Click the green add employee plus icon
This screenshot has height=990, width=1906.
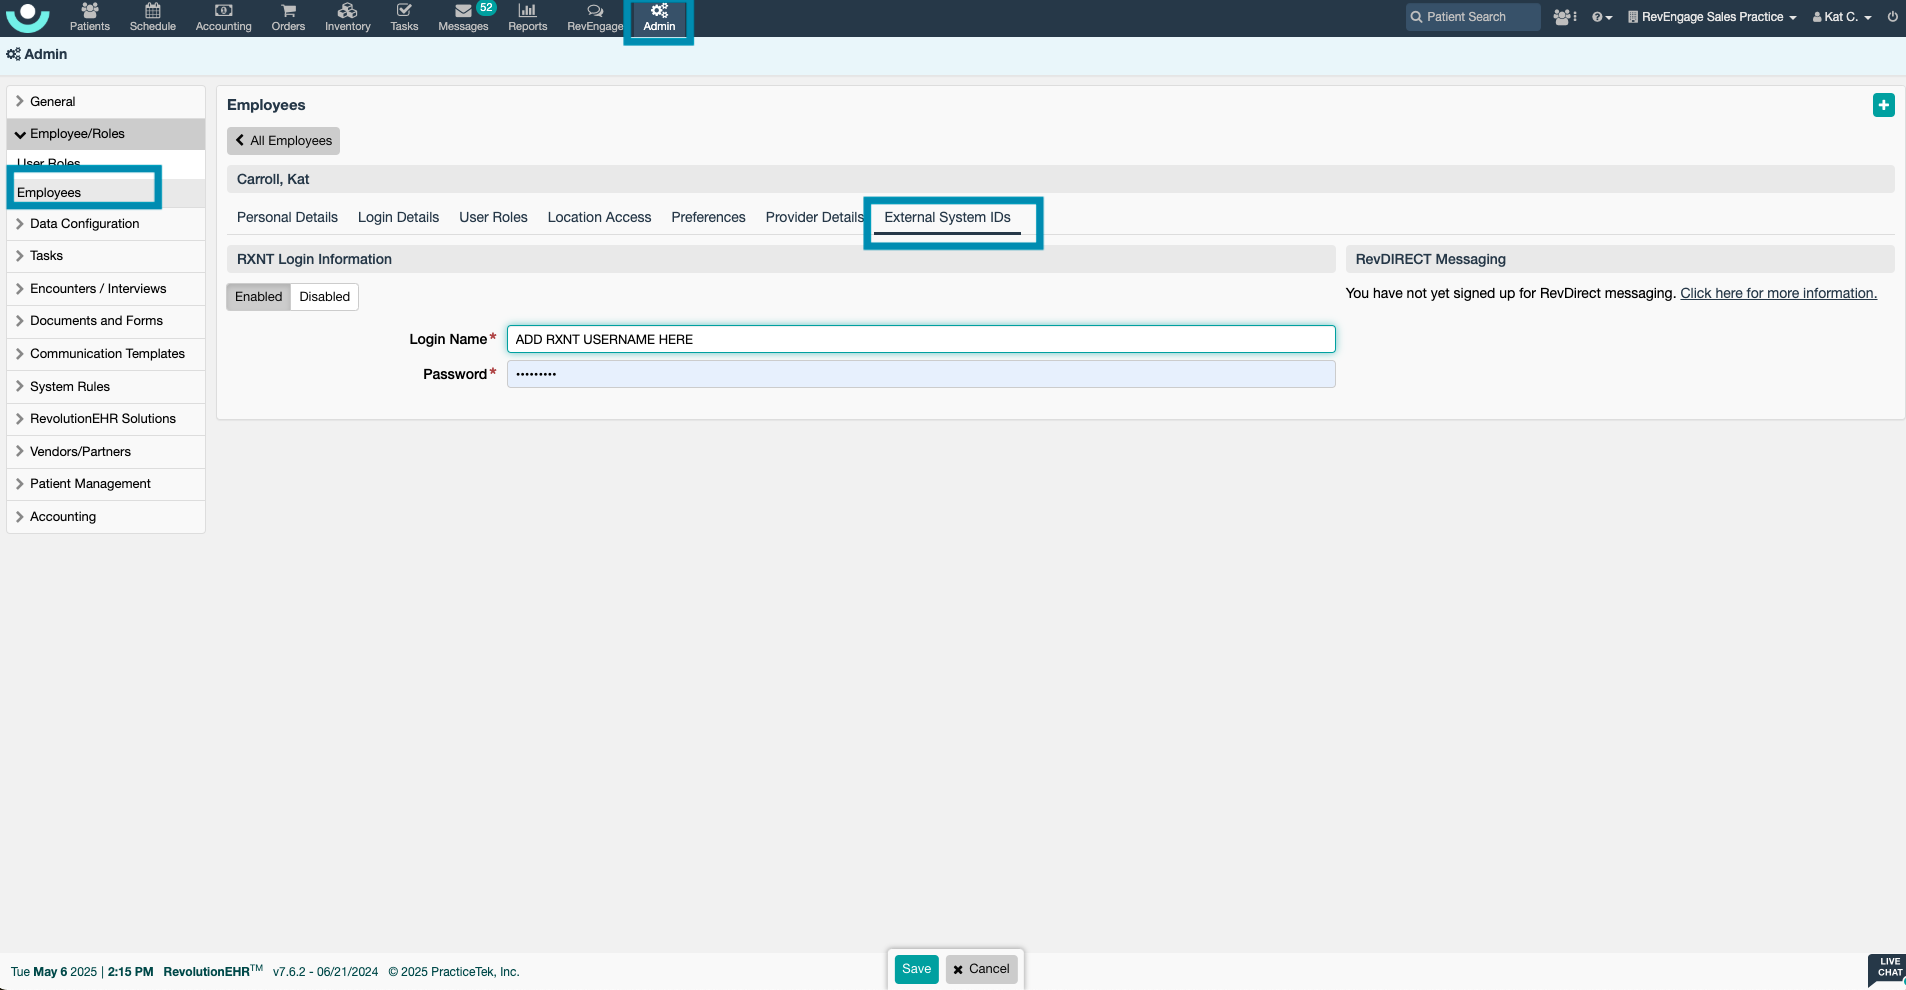pyautogui.click(x=1883, y=105)
